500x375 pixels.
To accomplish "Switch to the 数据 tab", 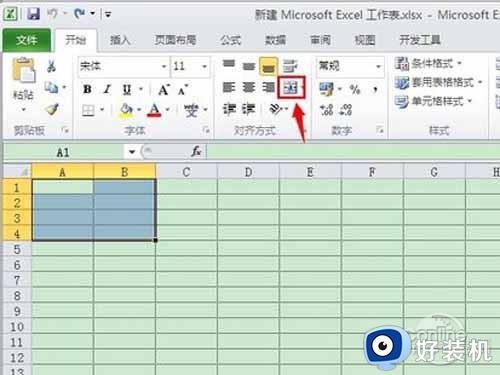I will pos(275,40).
